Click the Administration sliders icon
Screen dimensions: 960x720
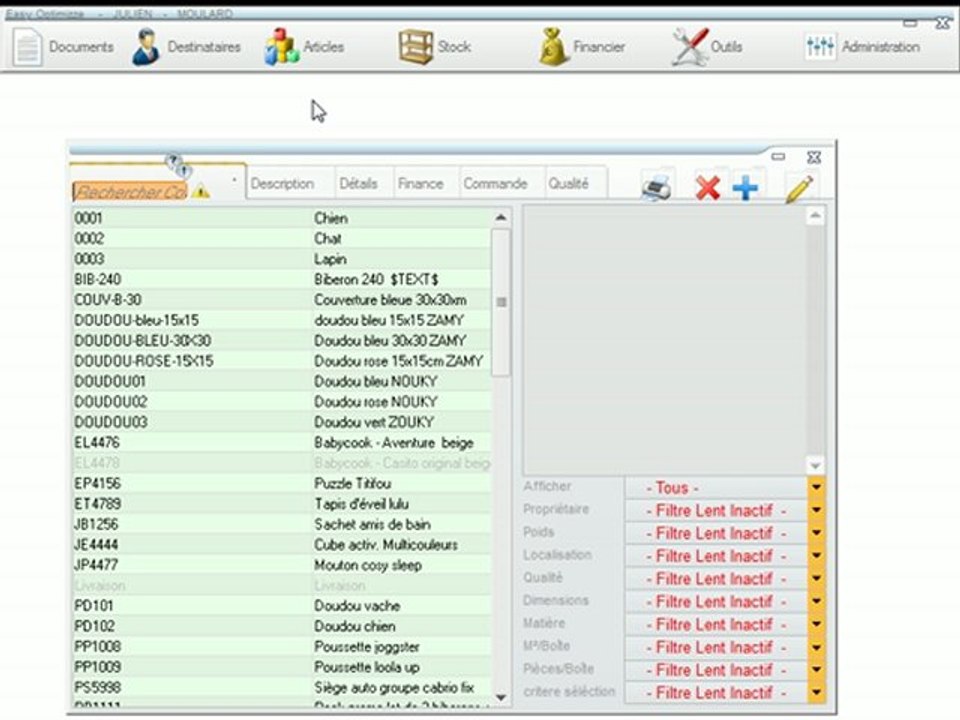pos(820,47)
